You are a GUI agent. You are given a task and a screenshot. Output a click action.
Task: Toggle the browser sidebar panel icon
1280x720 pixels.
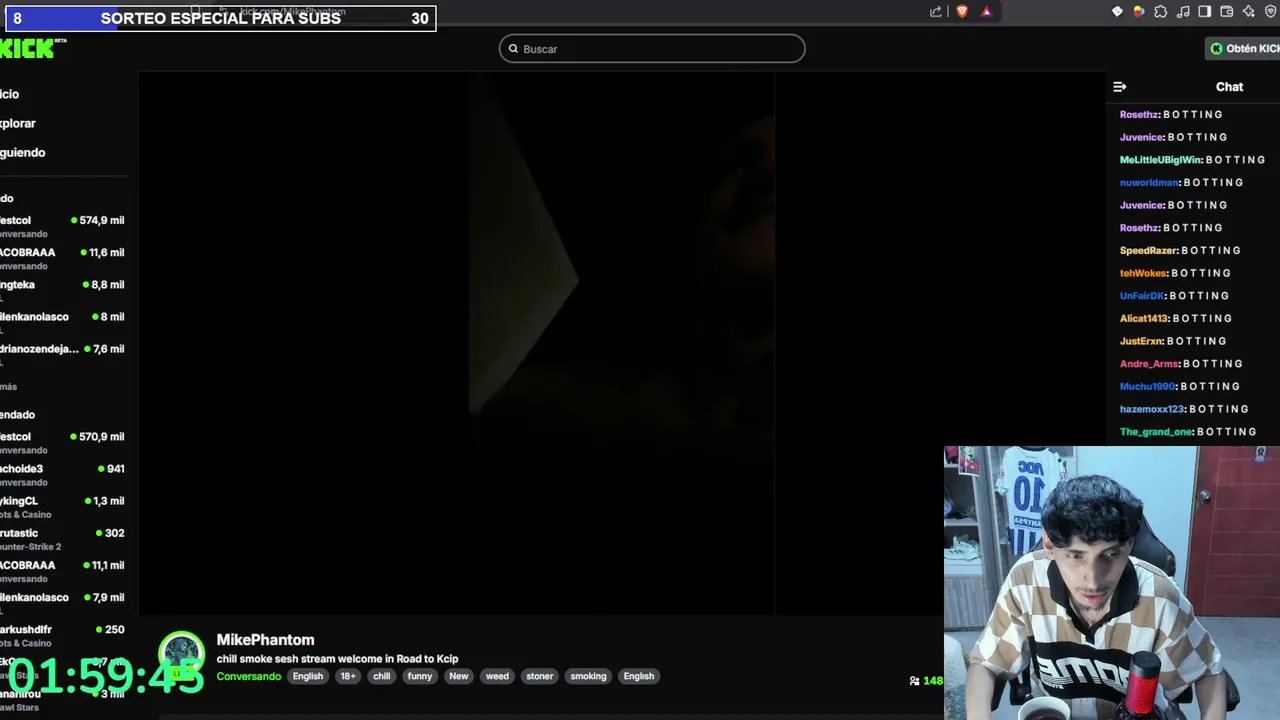click(x=1205, y=12)
